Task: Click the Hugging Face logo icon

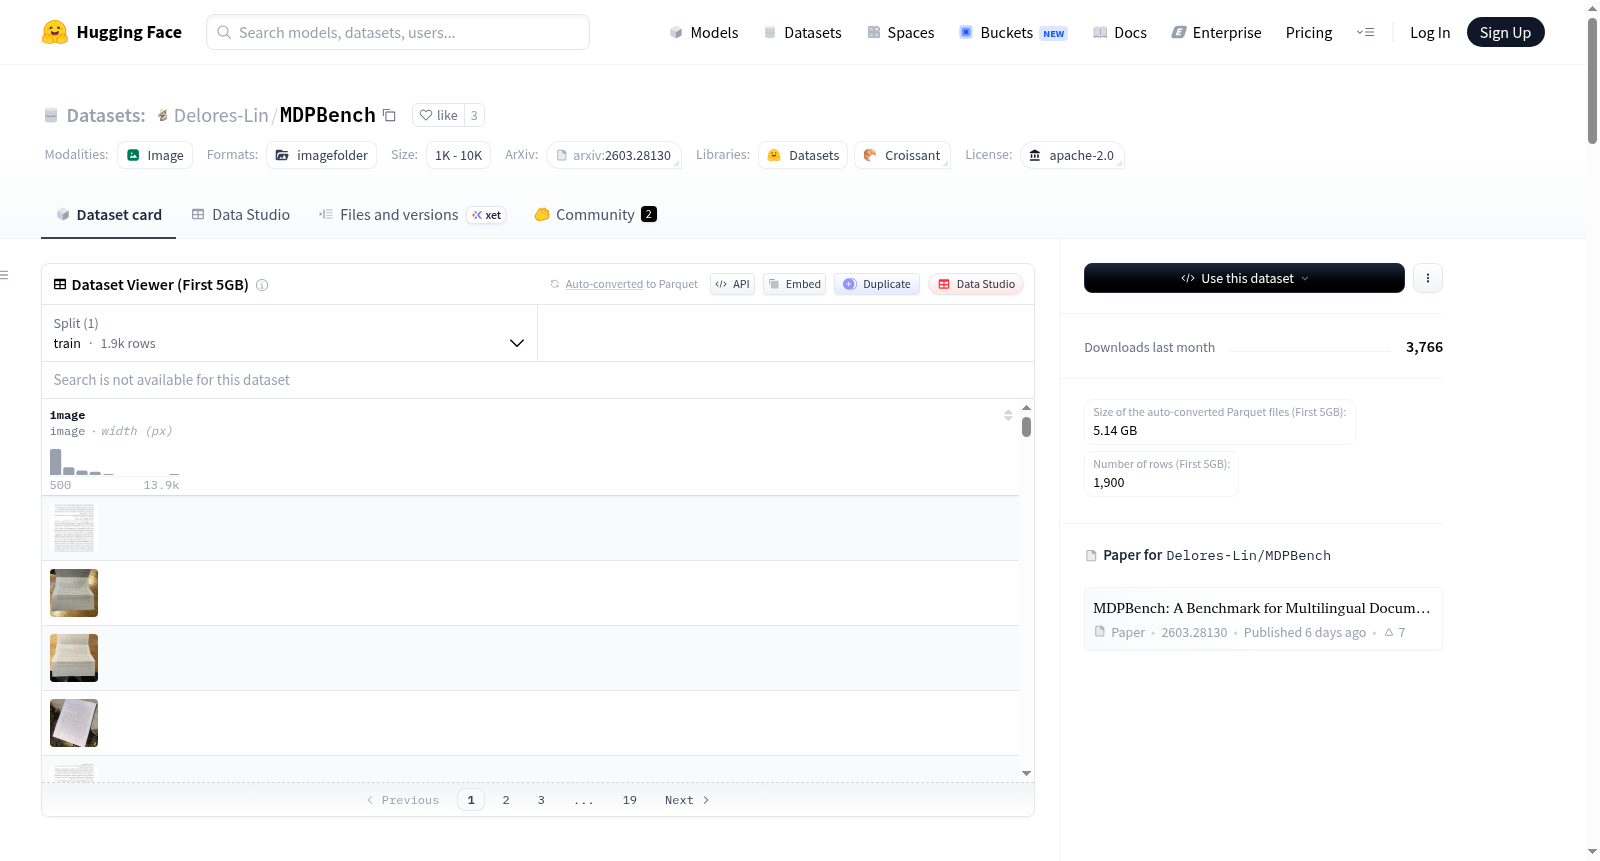Action: pyautogui.click(x=55, y=32)
